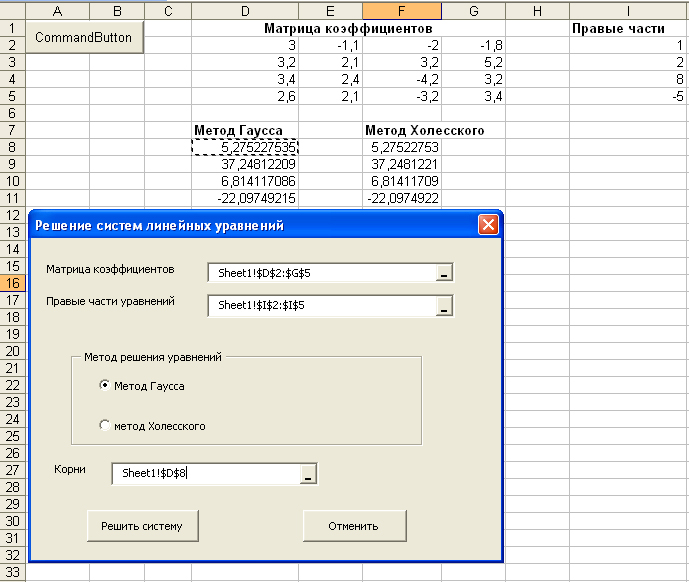Screen dimensions: 689x582
Task: Choose the метод Холесского radio option
Action: point(105,425)
